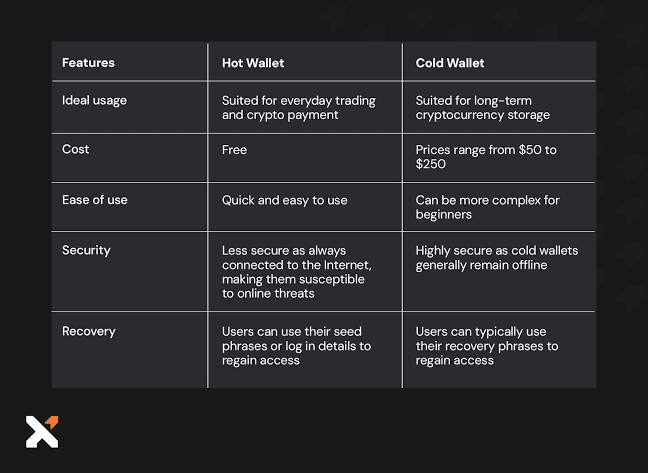Click the Ease of use row label
The image size is (648, 473).
click(x=95, y=200)
